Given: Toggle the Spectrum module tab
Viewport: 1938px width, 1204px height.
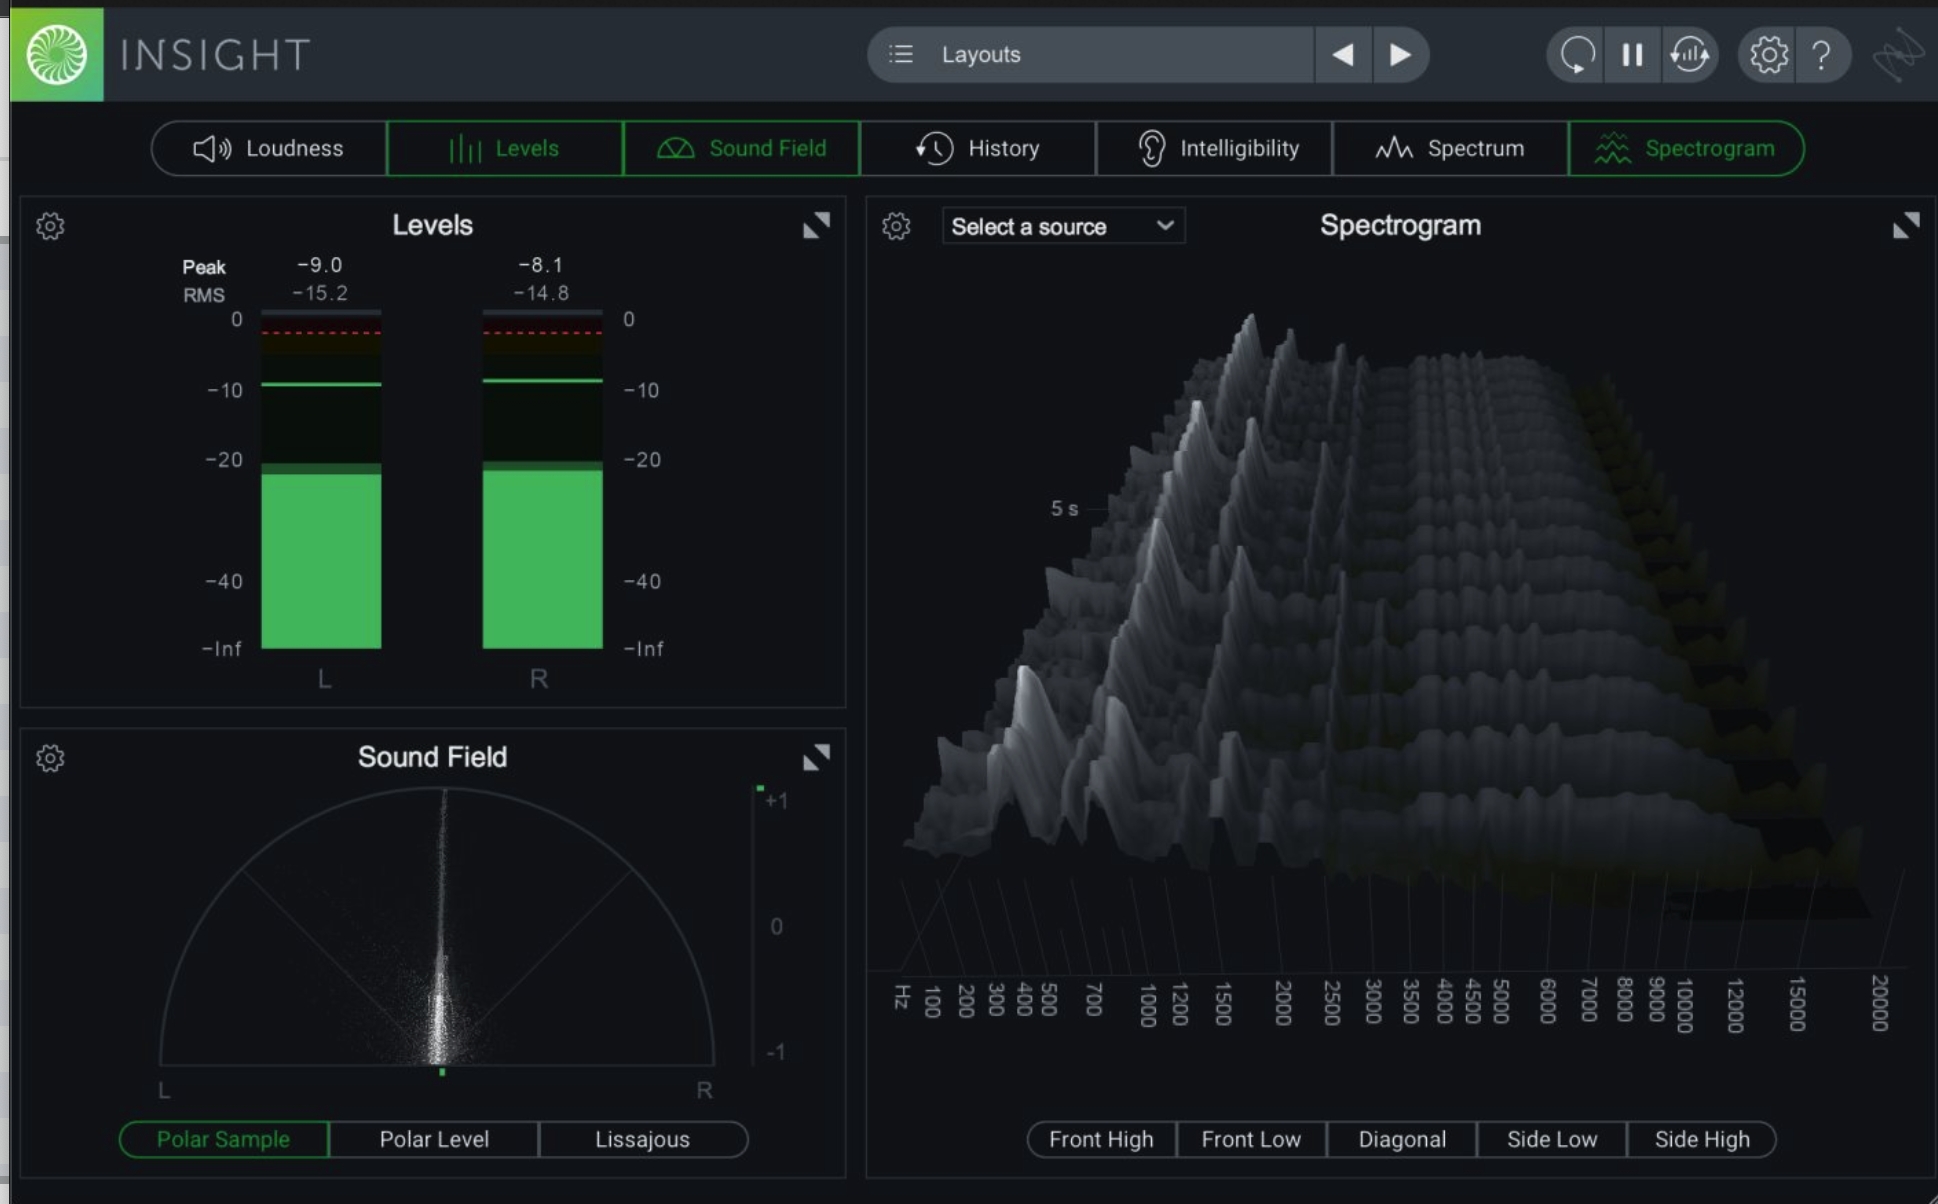Looking at the screenshot, I should point(1450,148).
